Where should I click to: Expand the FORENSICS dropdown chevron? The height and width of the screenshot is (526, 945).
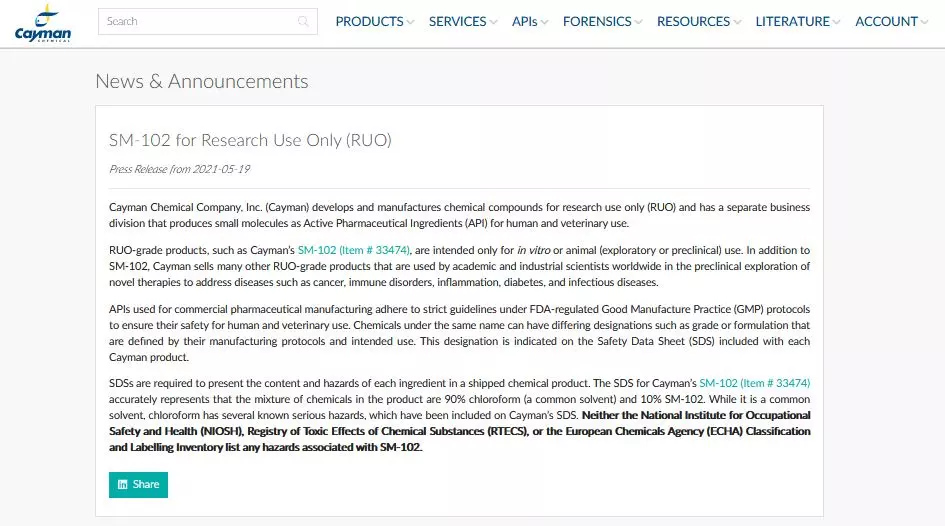(639, 22)
